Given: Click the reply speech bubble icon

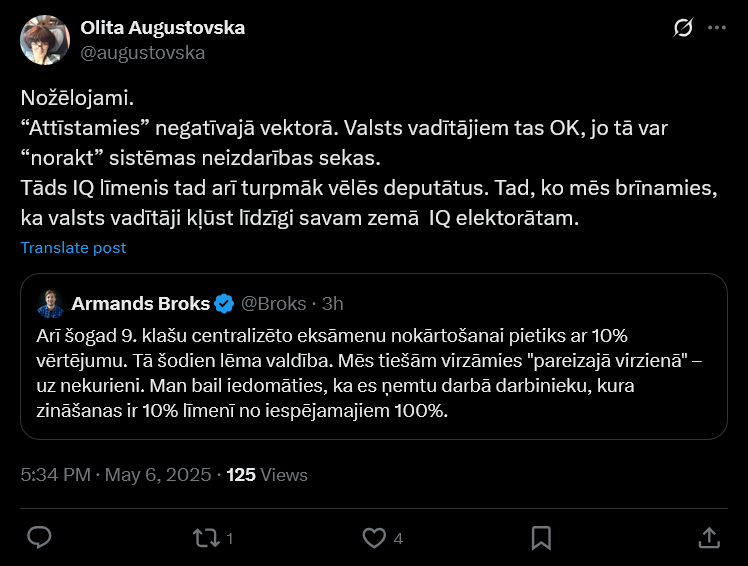Looking at the screenshot, I should tap(39, 538).
